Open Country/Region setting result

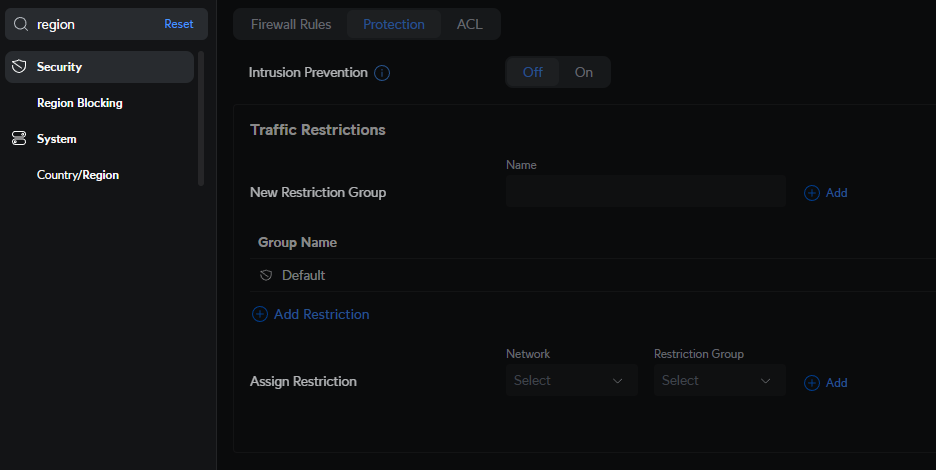point(78,175)
